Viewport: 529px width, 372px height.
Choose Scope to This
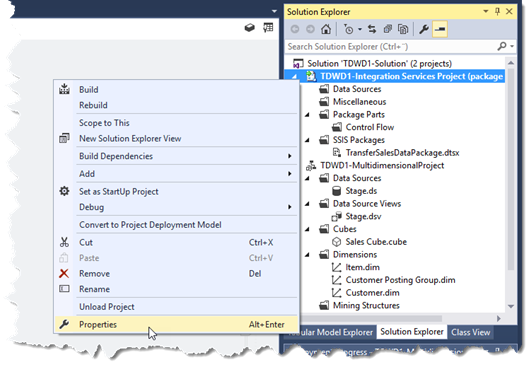point(176,123)
